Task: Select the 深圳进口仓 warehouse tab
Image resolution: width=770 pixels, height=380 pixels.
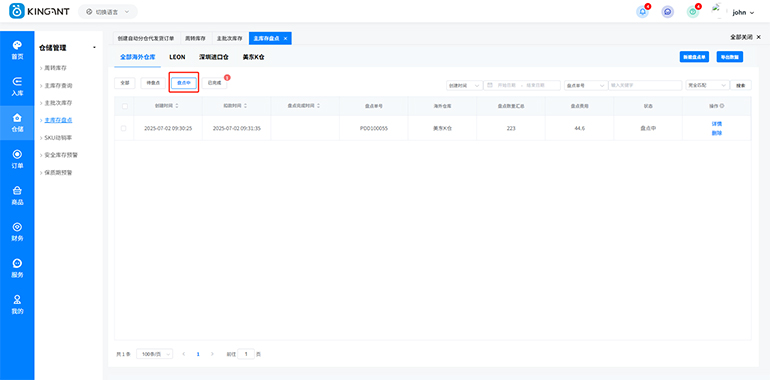Action: 214,57
